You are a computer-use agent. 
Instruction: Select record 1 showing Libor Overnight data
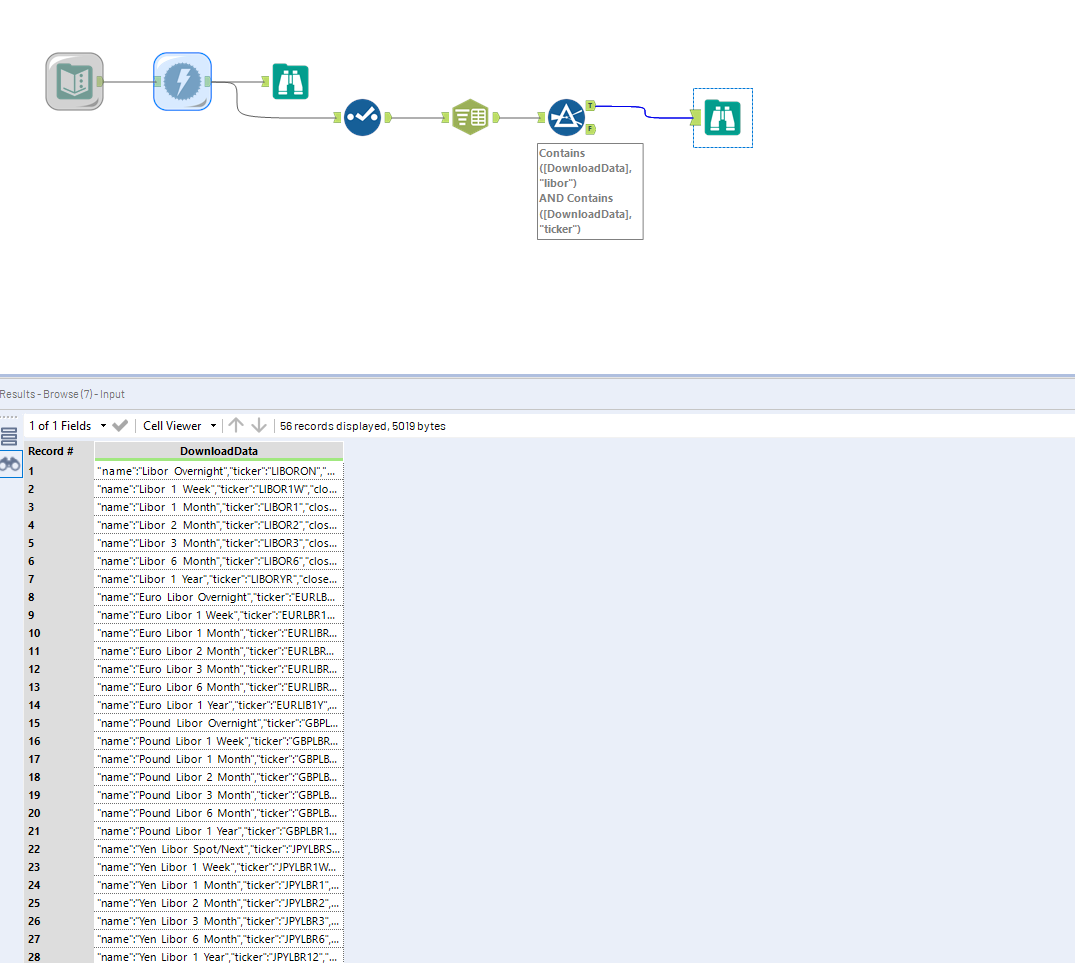[x=219, y=470]
